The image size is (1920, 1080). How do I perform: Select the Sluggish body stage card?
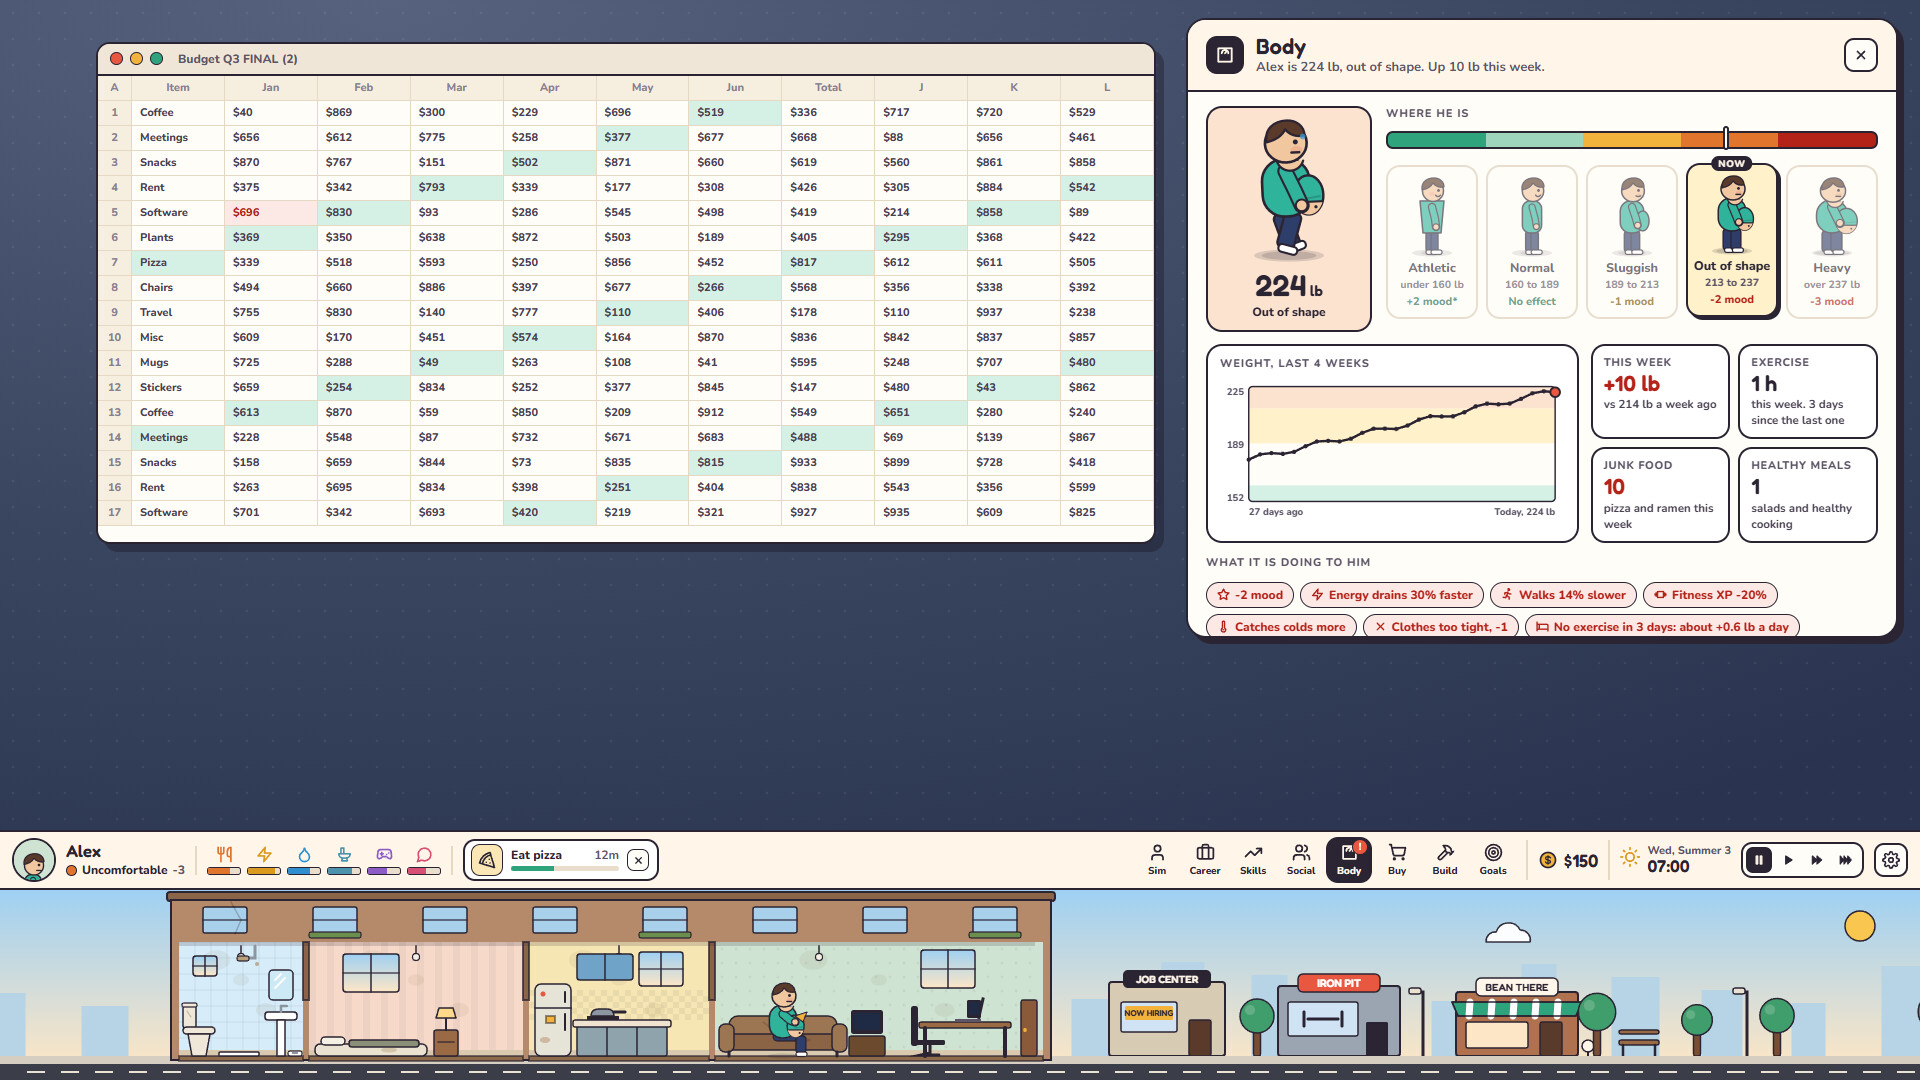1632,242
